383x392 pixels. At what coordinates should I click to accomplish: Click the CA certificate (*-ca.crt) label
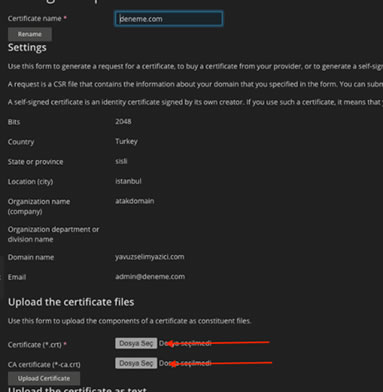click(44, 364)
